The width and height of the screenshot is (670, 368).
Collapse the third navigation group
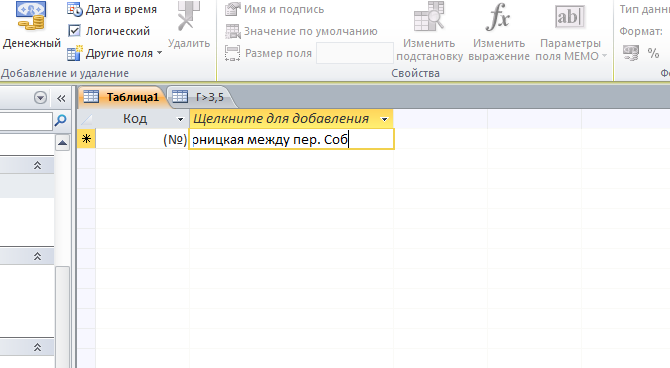37,347
